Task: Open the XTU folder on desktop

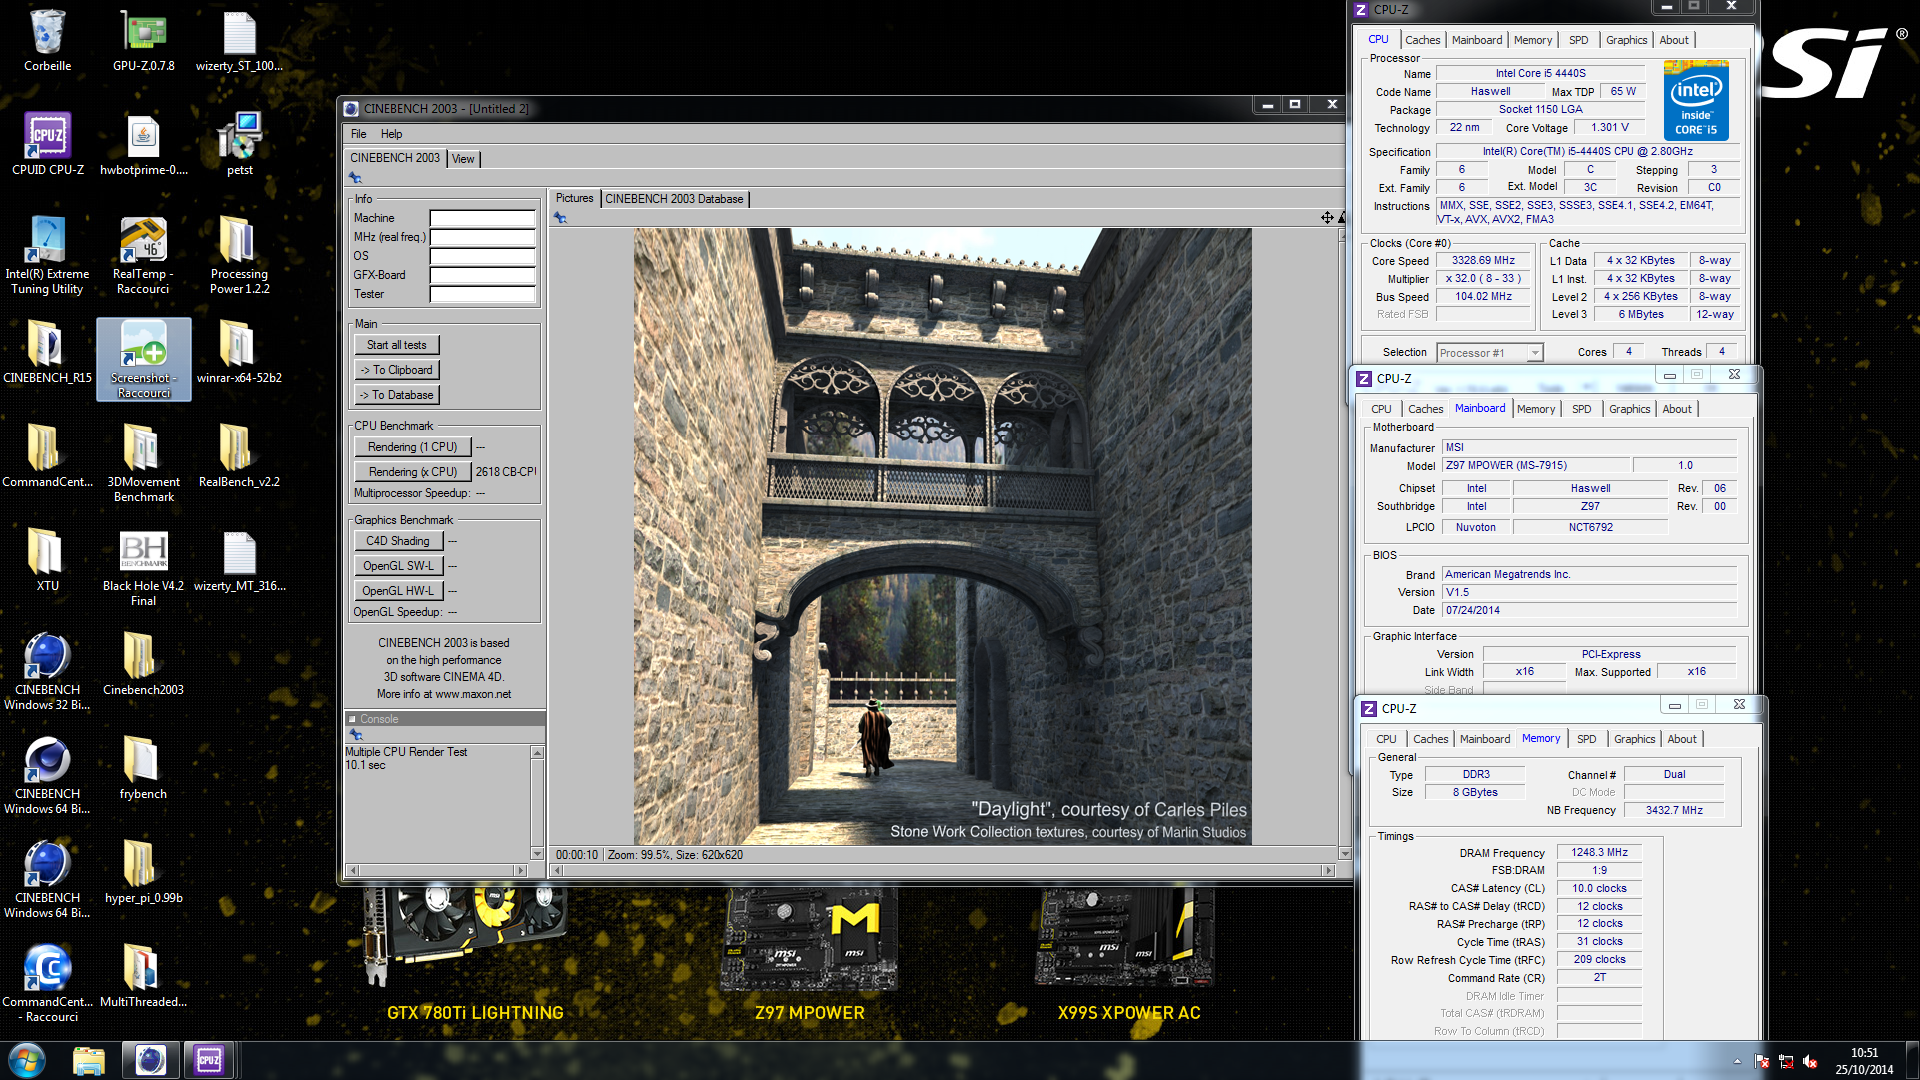Action: pos(47,560)
